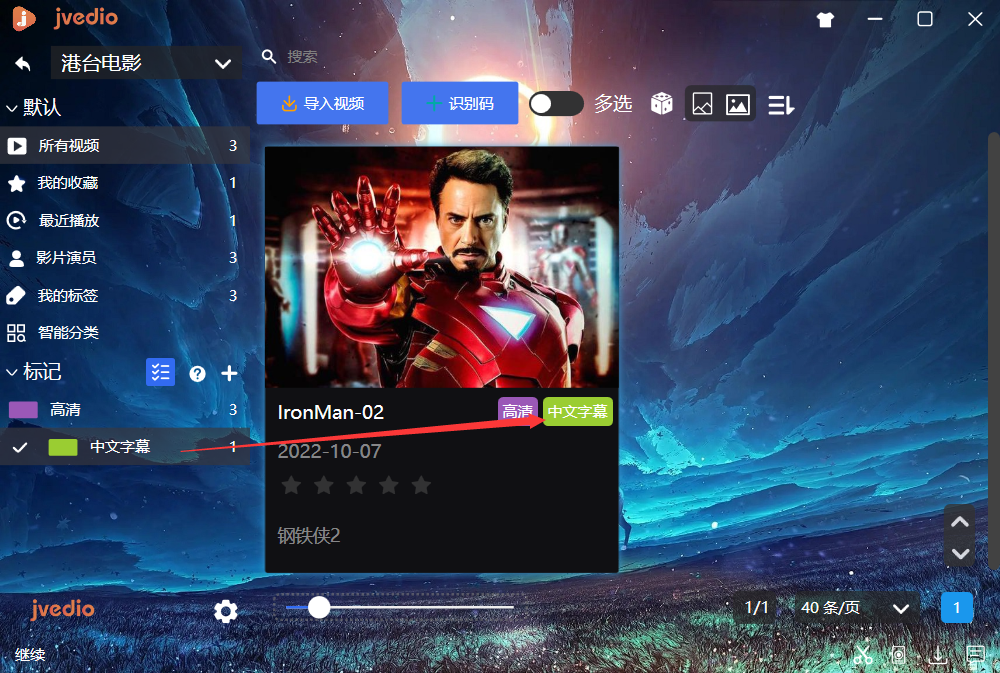Open the skin/theme shirt icon
The width and height of the screenshot is (1000, 673).
825,20
